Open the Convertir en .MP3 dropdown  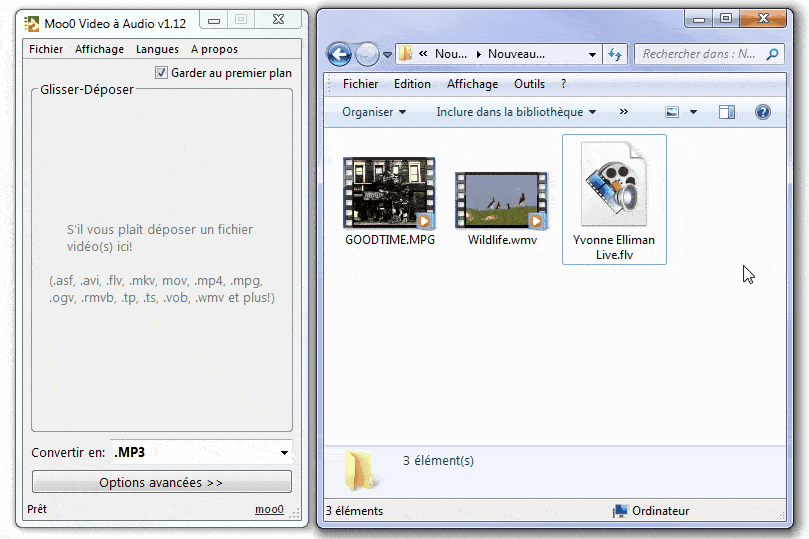point(201,452)
